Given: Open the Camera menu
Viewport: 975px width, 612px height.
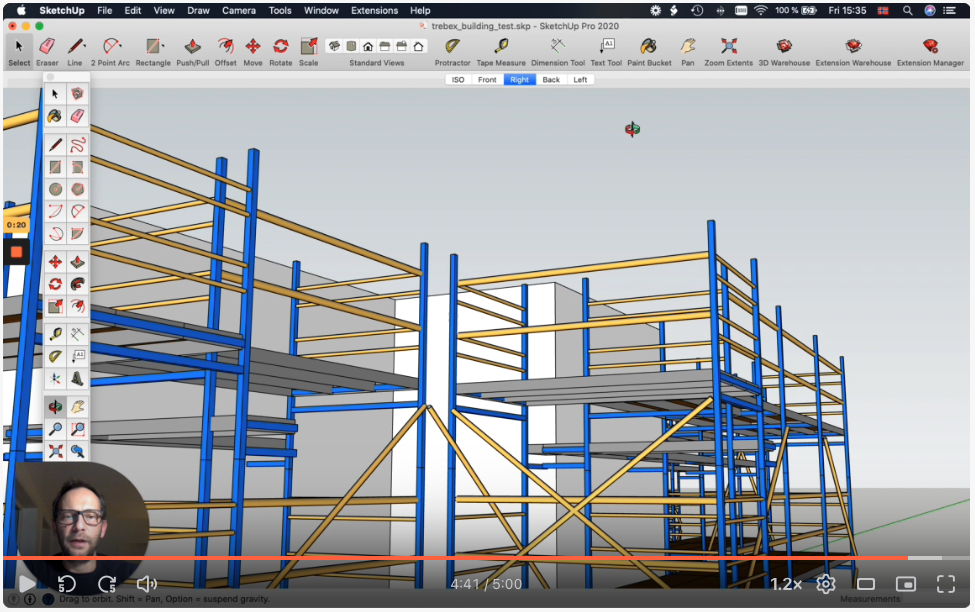Looking at the screenshot, I should point(239,11).
